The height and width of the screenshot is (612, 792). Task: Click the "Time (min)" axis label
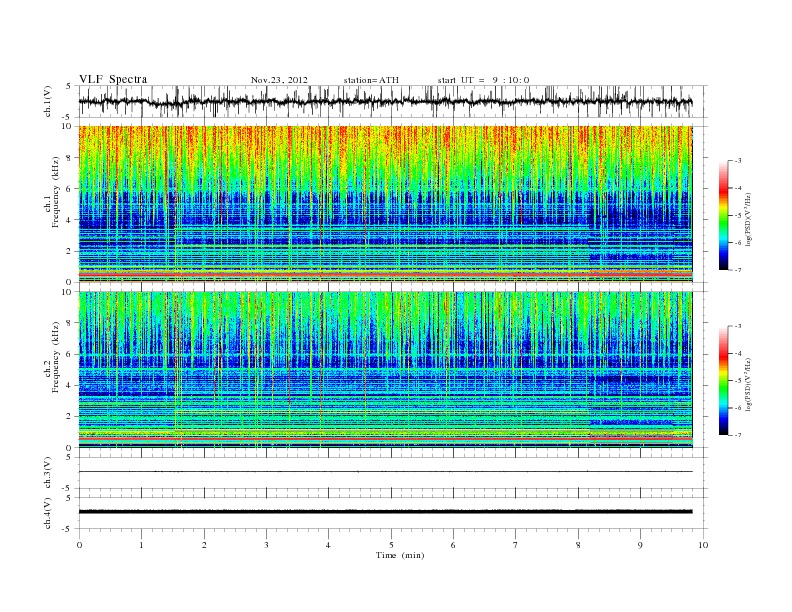[400, 555]
